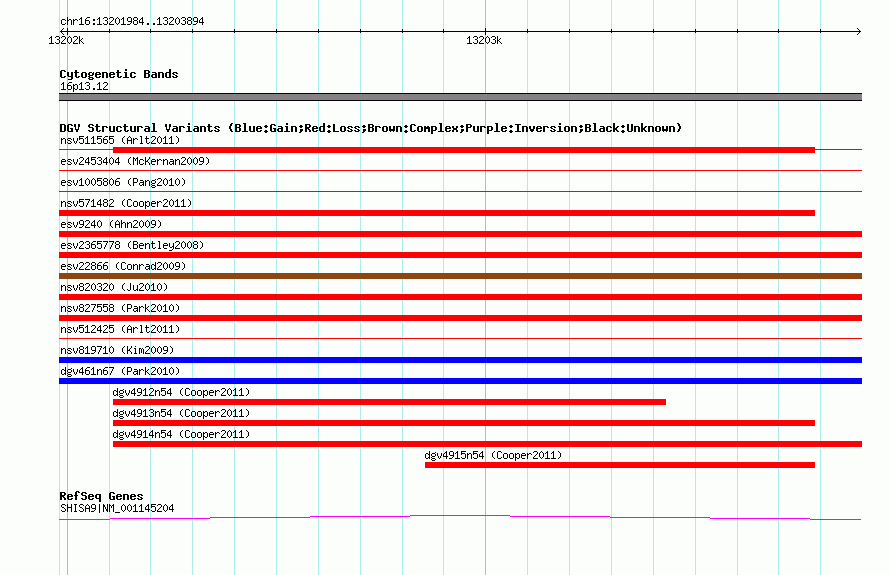Click the nsv571482 (Cooper2011) red variant bar

(x=437, y=213)
